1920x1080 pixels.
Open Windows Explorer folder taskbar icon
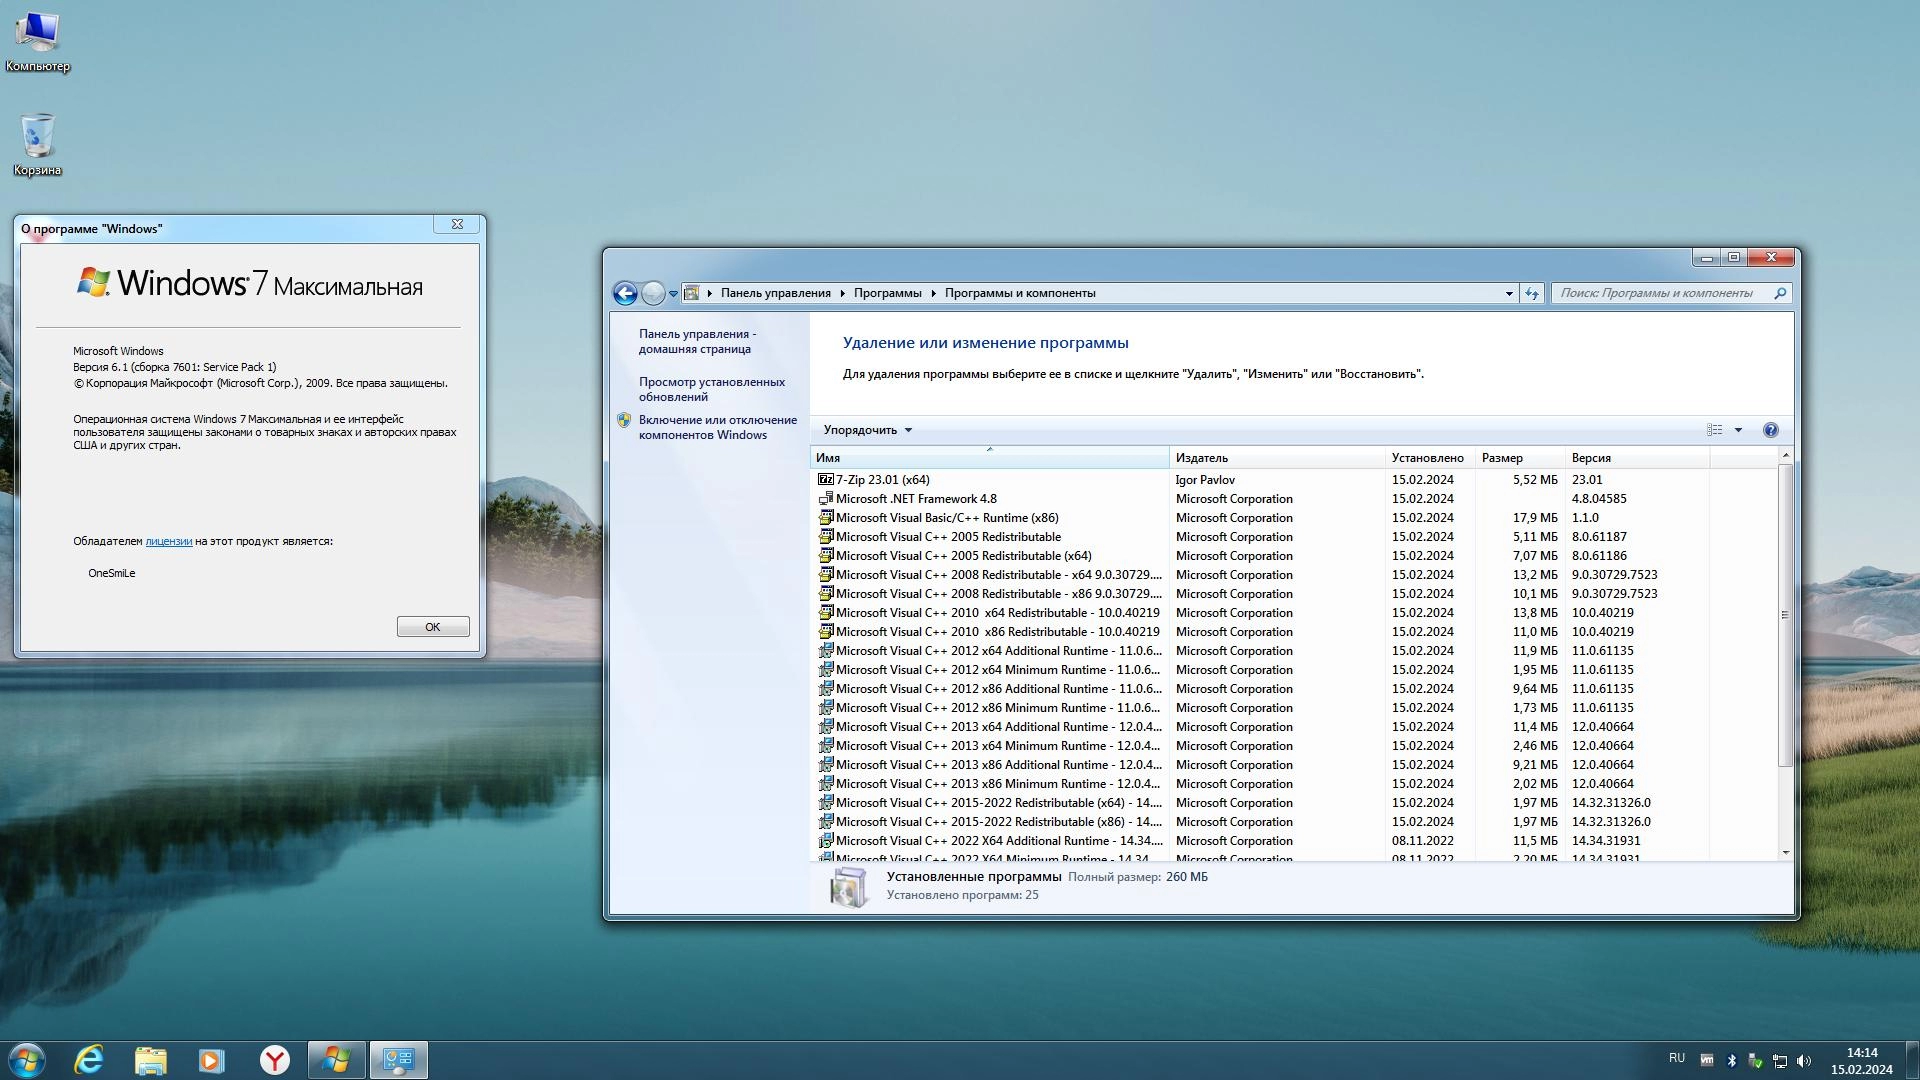(x=151, y=1060)
